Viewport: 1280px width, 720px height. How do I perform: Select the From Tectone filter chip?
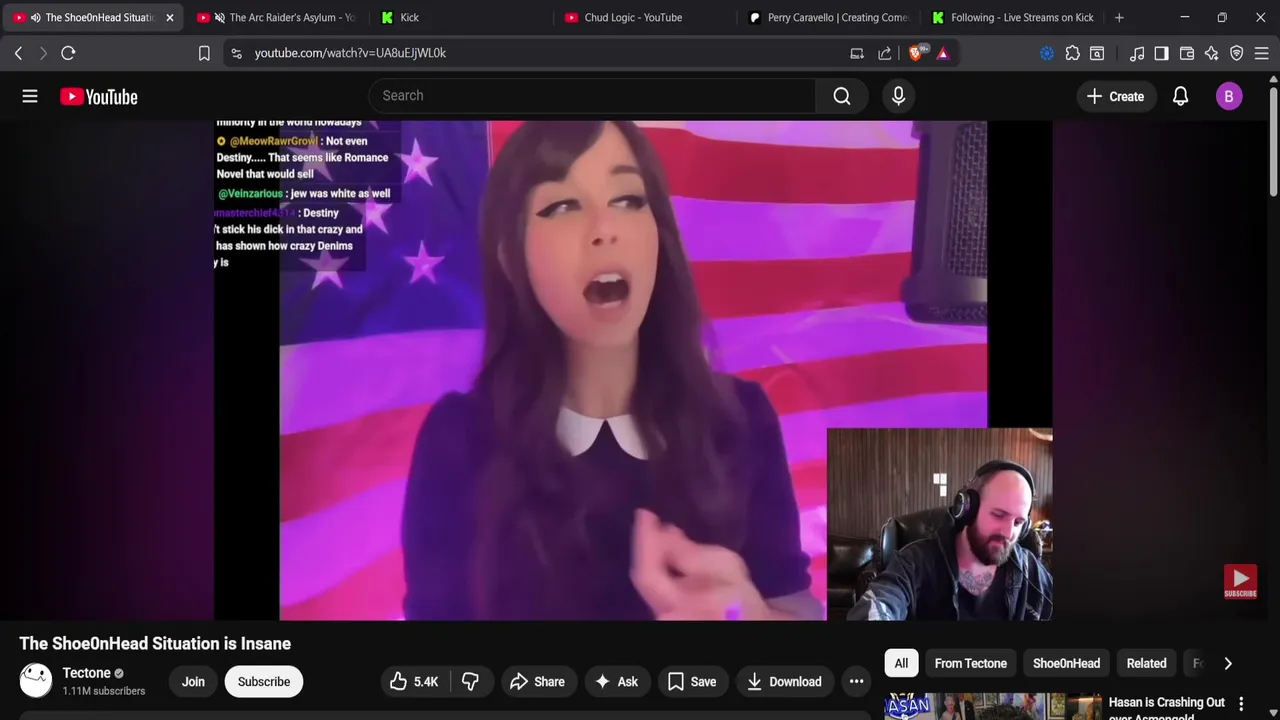pyautogui.click(x=970, y=663)
